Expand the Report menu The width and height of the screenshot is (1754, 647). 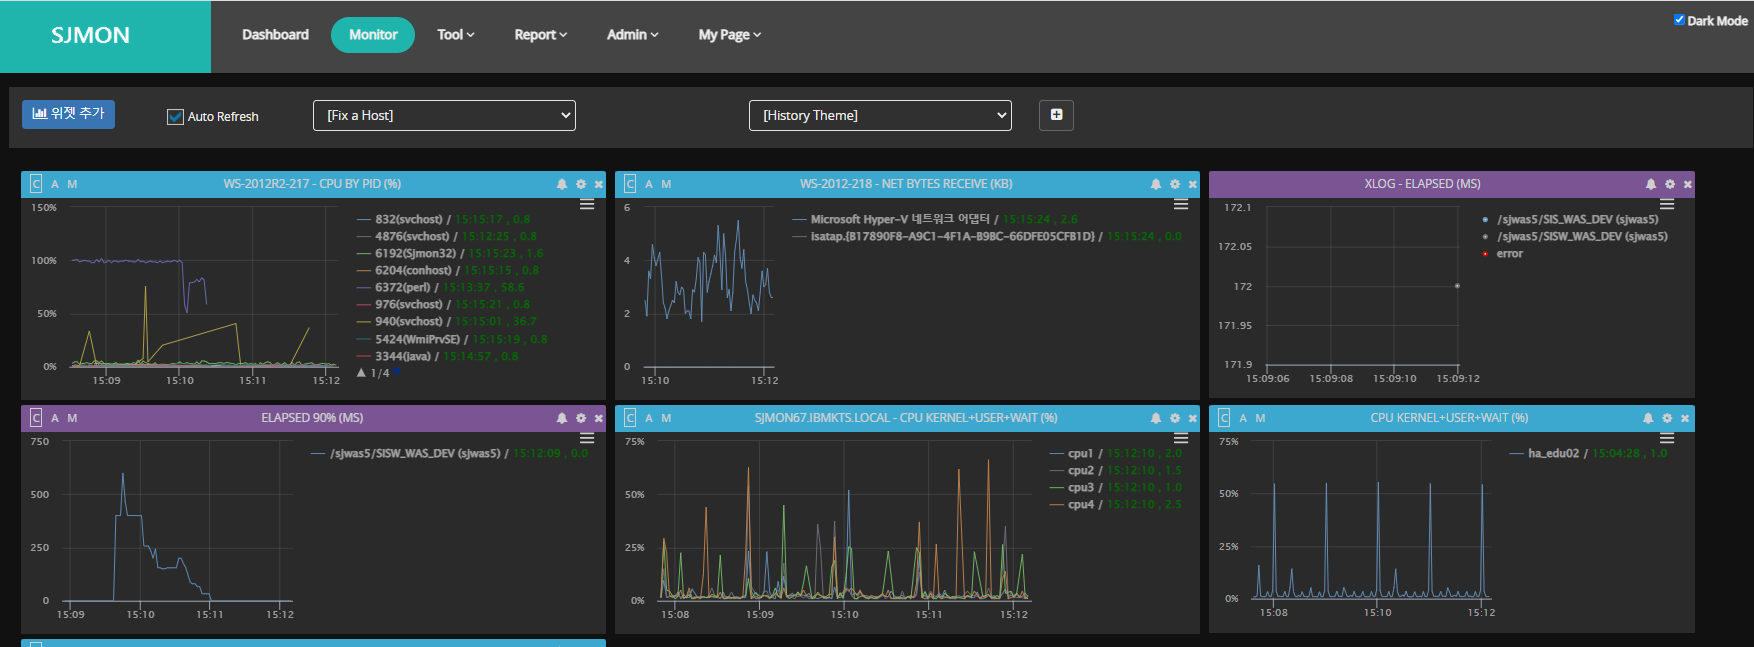[x=540, y=35]
